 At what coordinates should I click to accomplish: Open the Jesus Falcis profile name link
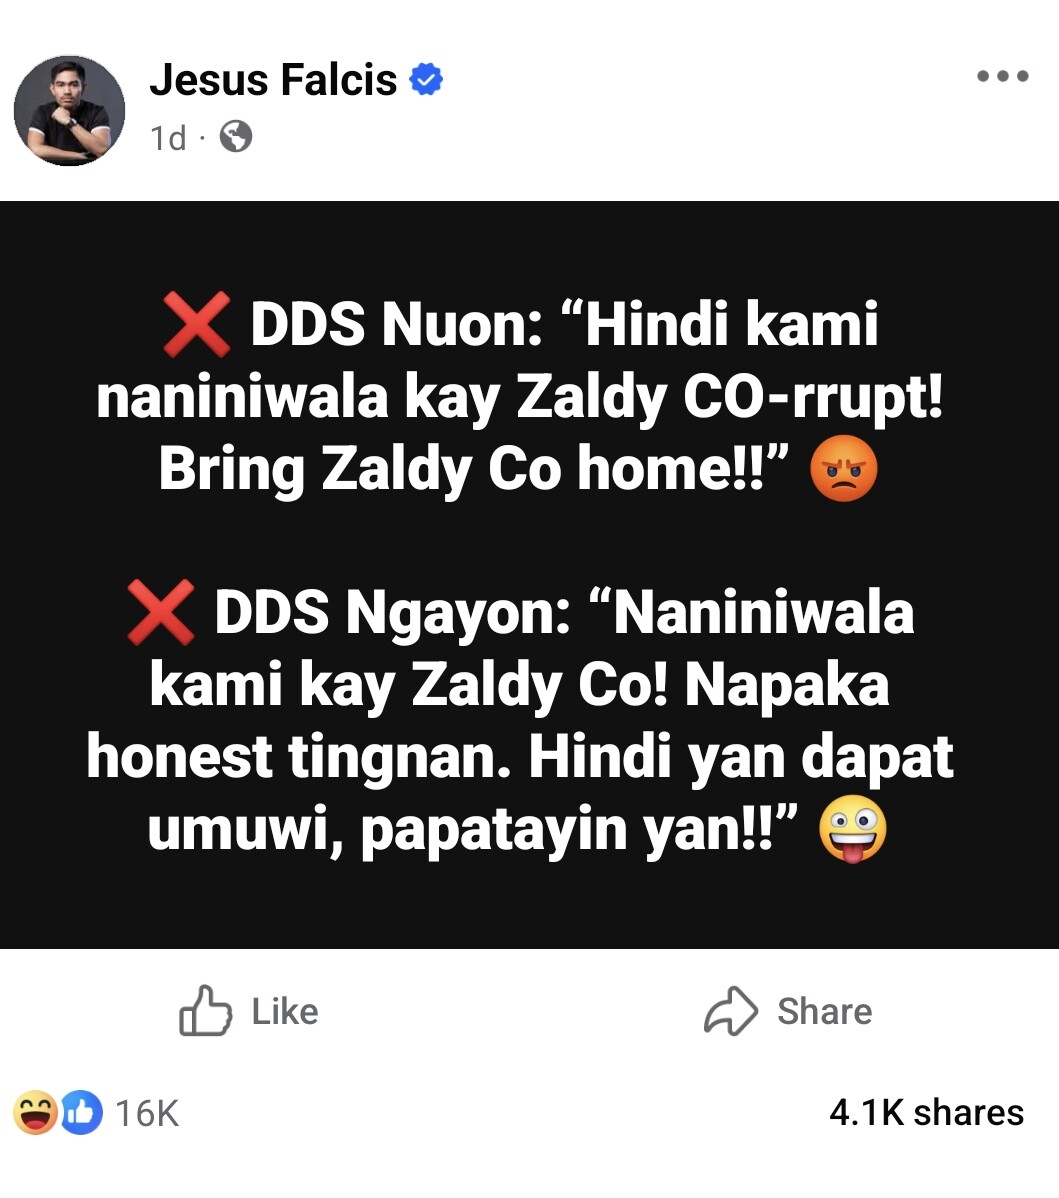[273, 80]
